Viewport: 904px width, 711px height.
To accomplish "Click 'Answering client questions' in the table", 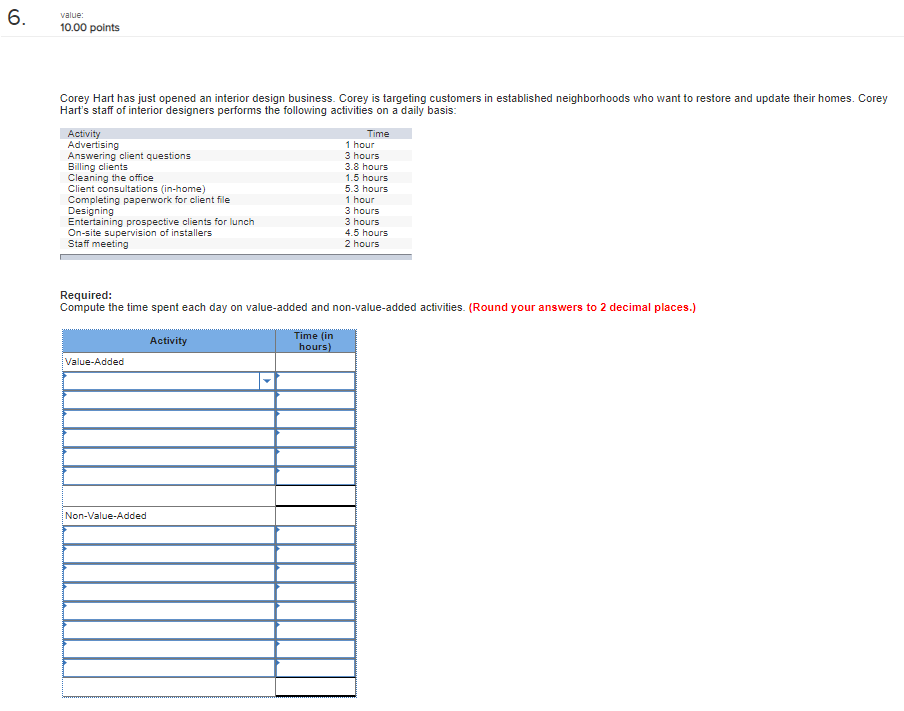I will (129, 156).
